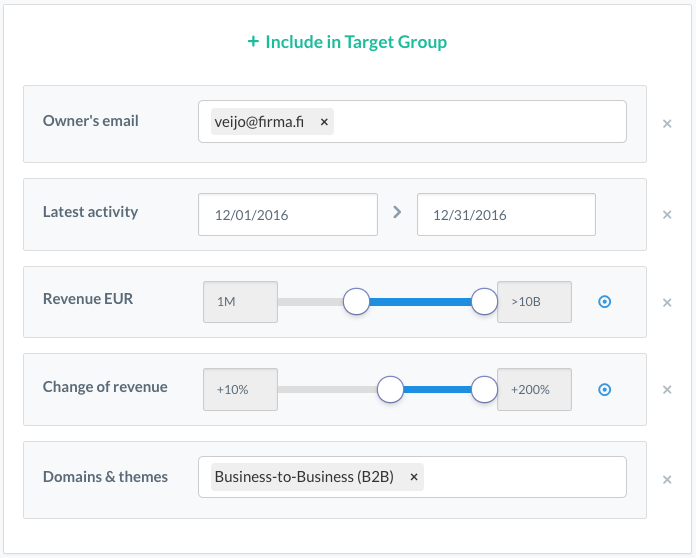Screen dimensions: 696x558
Task: Open the start date field 12/01/2016
Action: coord(288,215)
